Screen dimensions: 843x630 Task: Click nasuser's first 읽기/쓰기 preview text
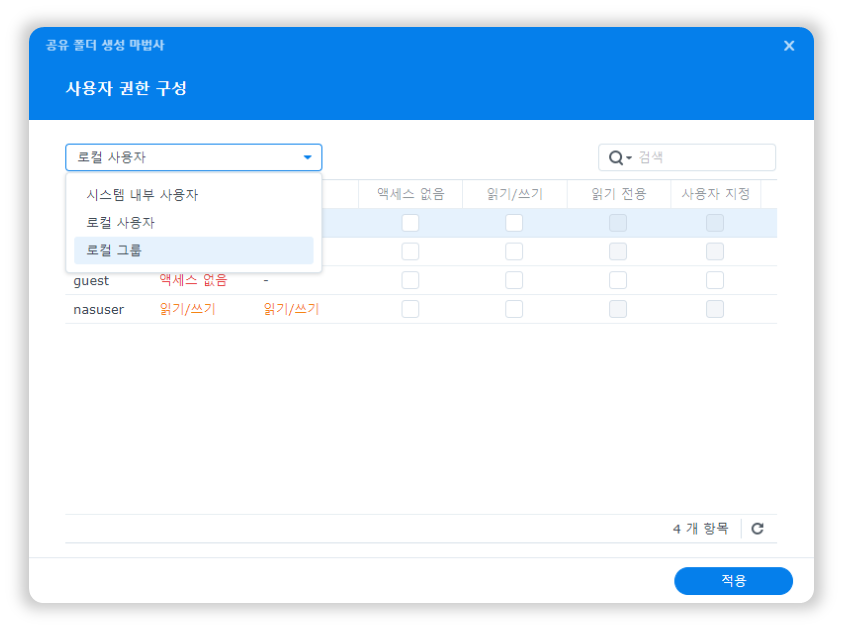tap(188, 309)
